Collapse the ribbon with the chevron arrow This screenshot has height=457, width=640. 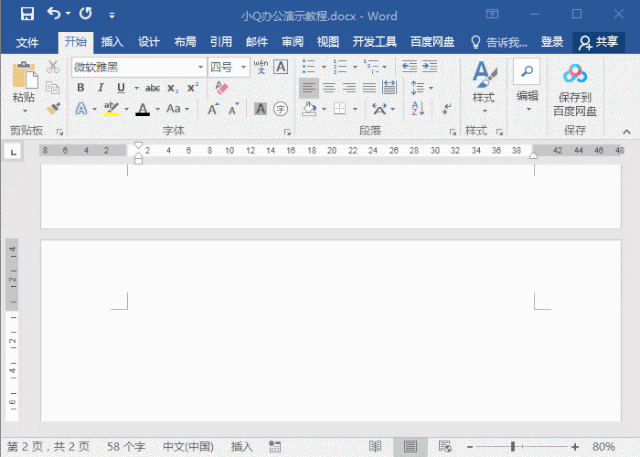627,131
